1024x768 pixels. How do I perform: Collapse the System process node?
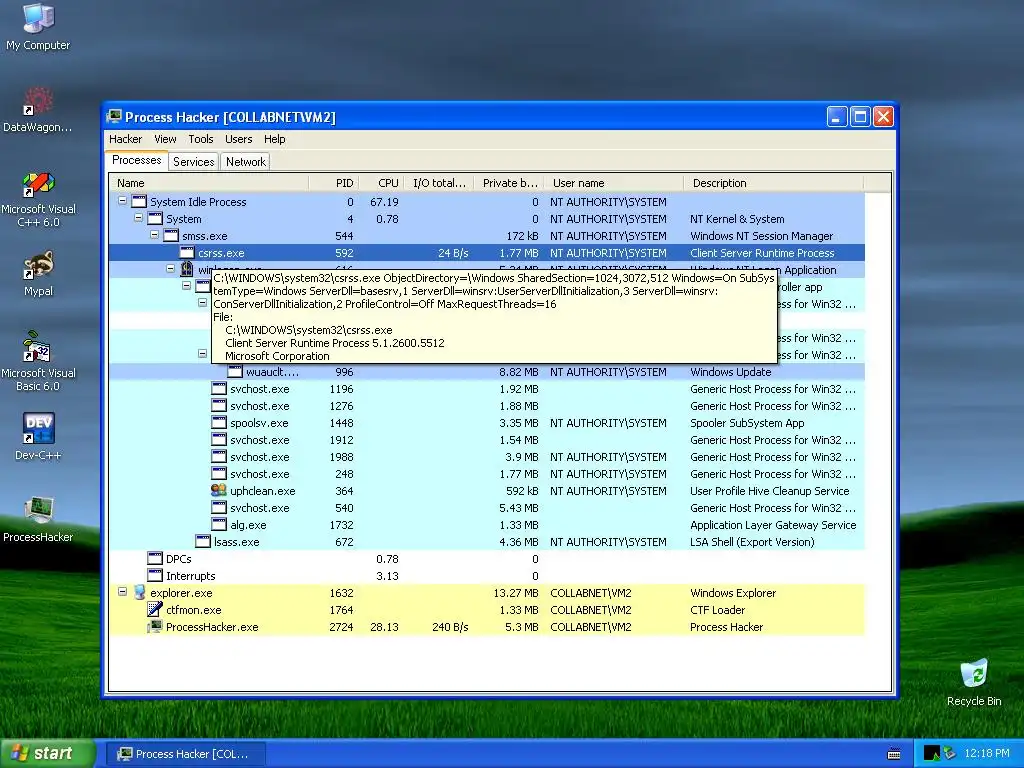(x=138, y=218)
